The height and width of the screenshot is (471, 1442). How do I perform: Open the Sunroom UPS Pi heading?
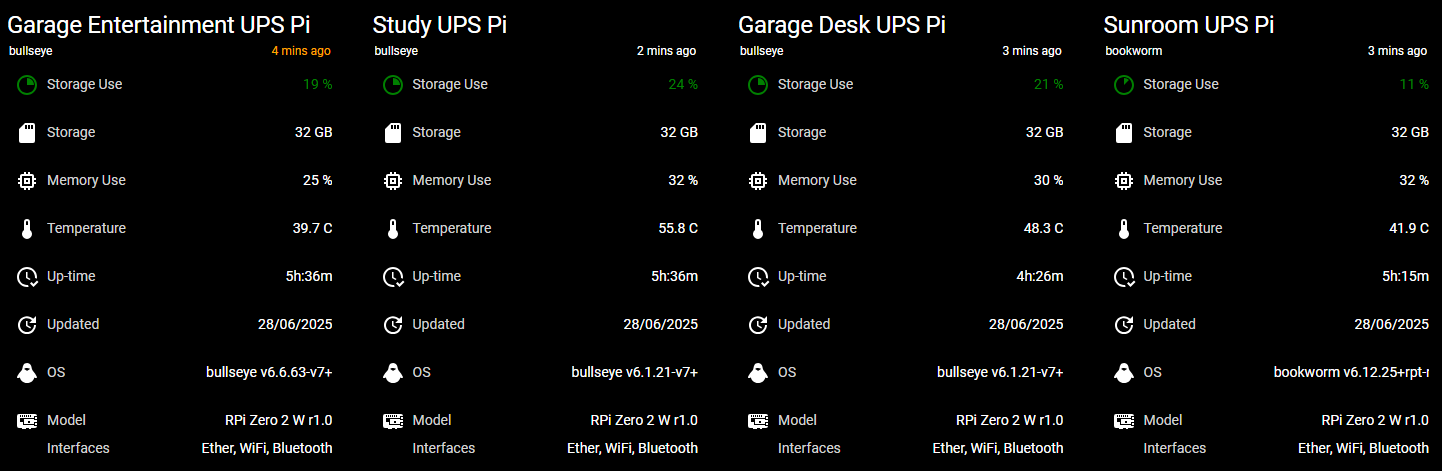pos(1188,25)
